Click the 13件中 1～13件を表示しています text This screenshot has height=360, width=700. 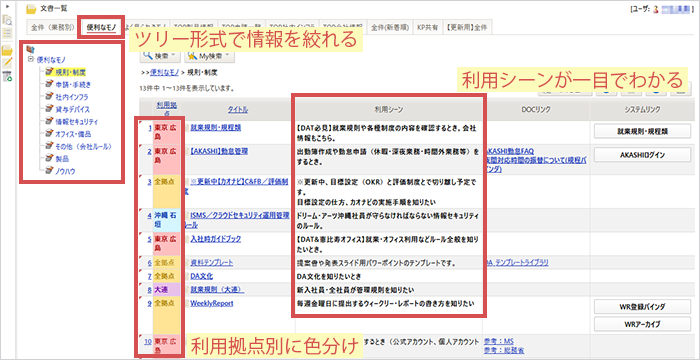188,88
